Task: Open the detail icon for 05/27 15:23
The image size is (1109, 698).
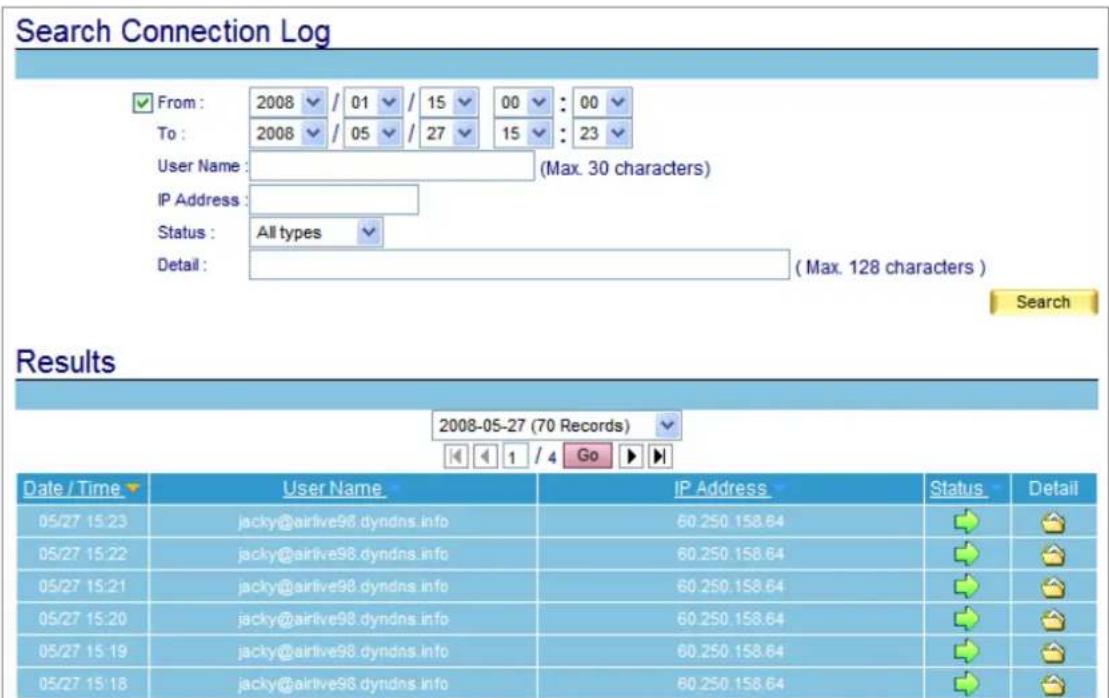Action: [x=1053, y=523]
